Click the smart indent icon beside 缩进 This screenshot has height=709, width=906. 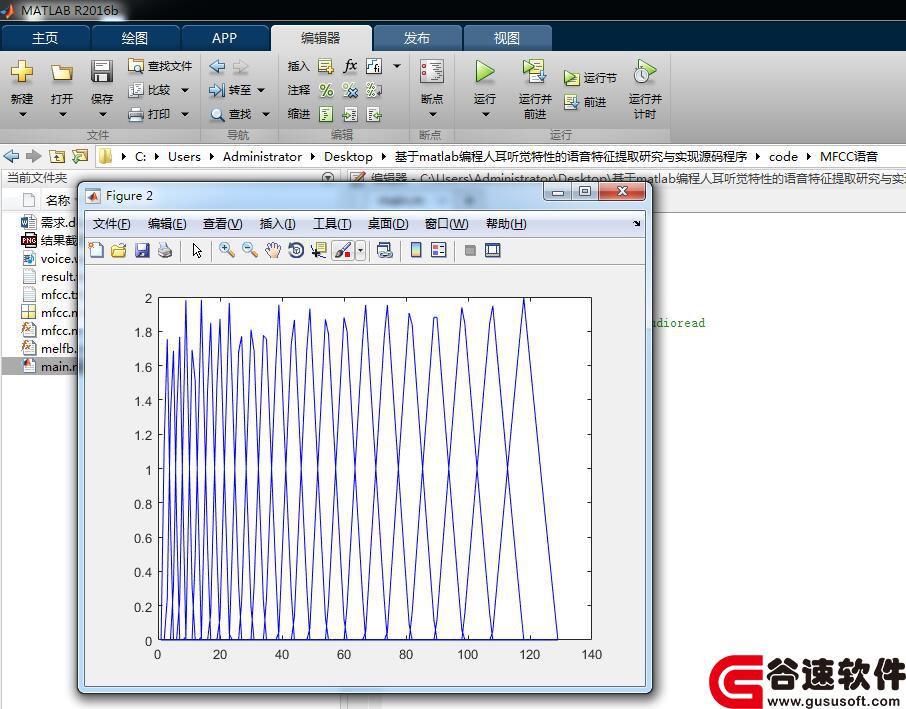[326, 114]
